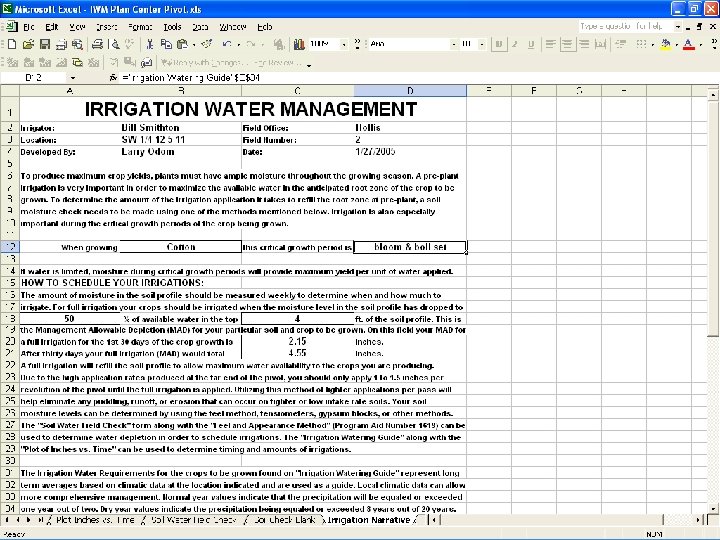Open the Insert menu
The width and height of the screenshot is (720, 540).
107,27
